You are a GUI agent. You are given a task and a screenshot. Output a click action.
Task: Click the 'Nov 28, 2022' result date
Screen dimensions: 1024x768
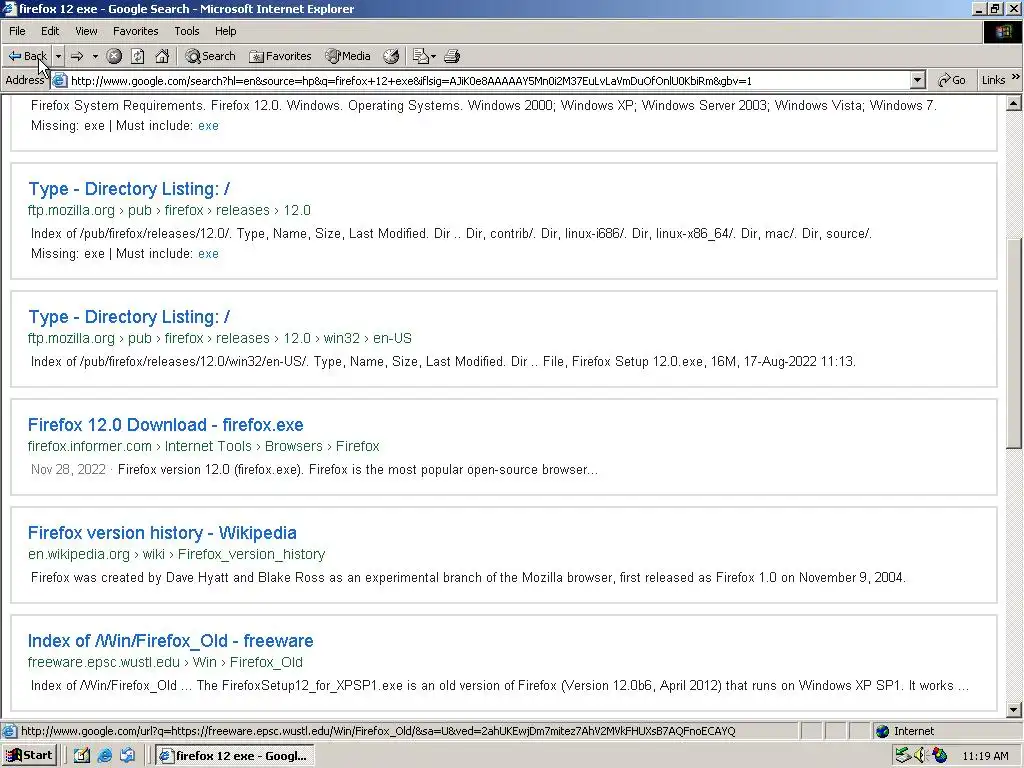pyautogui.click(x=68, y=470)
